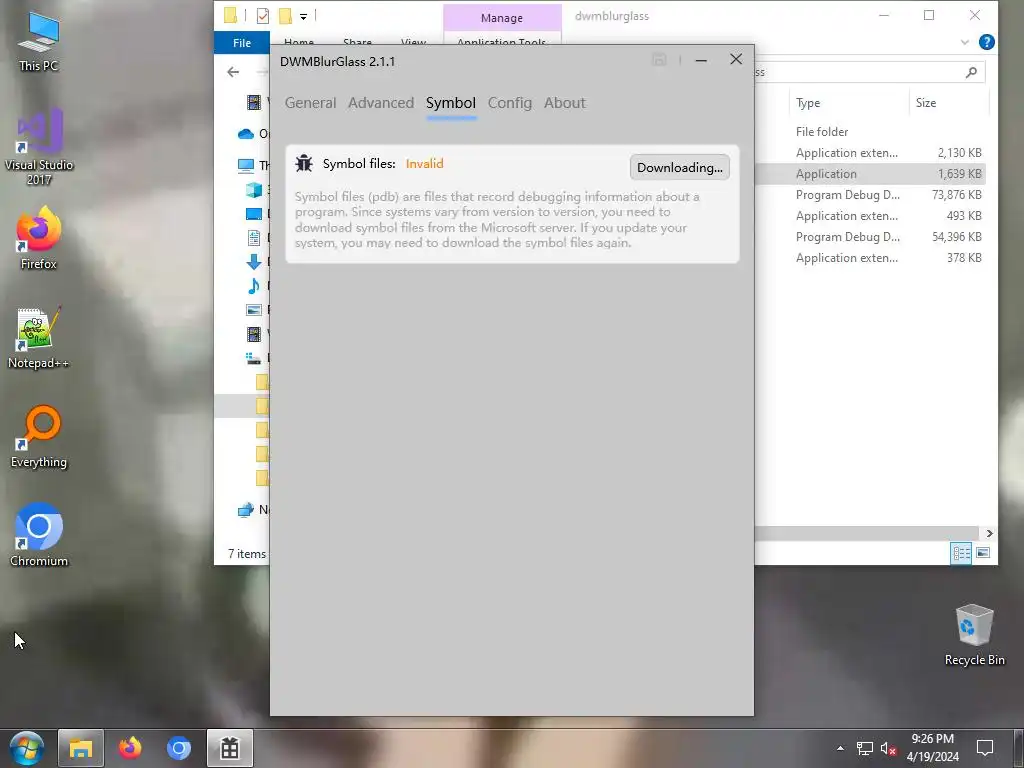
Task: Click the Invalid status text
Action: point(424,163)
